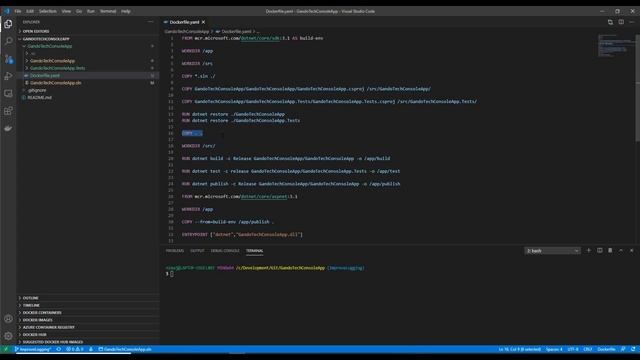Select the Dockerfile.yaml editor tab
This screenshot has height=360, width=640.
pos(184,22)
